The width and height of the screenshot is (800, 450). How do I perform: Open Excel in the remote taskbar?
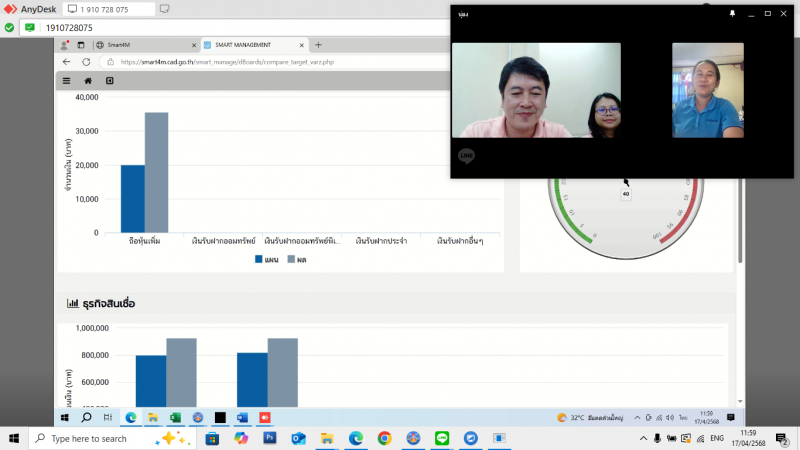point(175,417)
